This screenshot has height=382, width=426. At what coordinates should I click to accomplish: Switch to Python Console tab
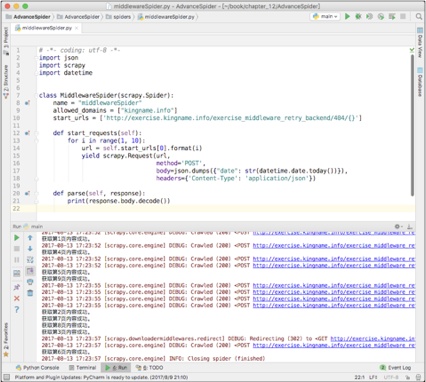point(37,367)
